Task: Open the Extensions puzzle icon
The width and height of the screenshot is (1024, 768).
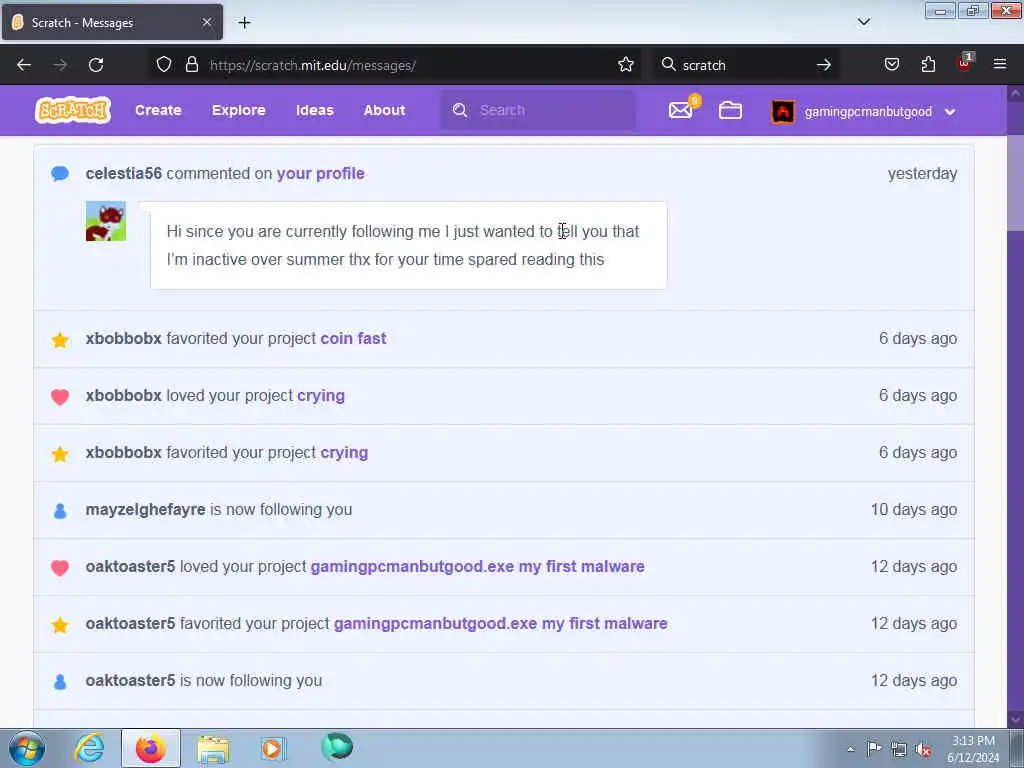Action: point(928,65)
